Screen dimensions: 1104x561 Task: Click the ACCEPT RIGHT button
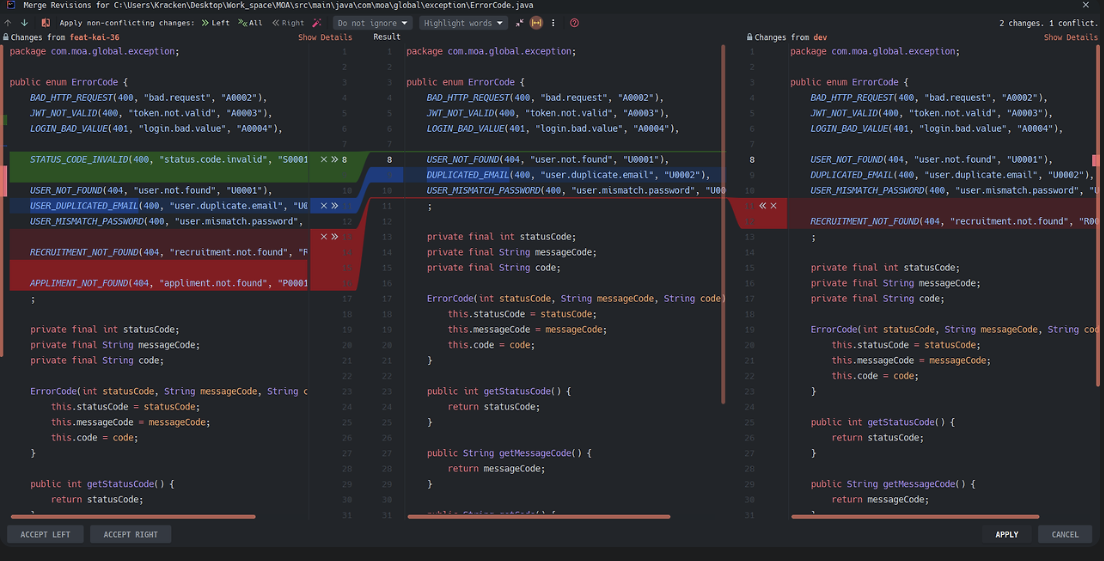131,534
